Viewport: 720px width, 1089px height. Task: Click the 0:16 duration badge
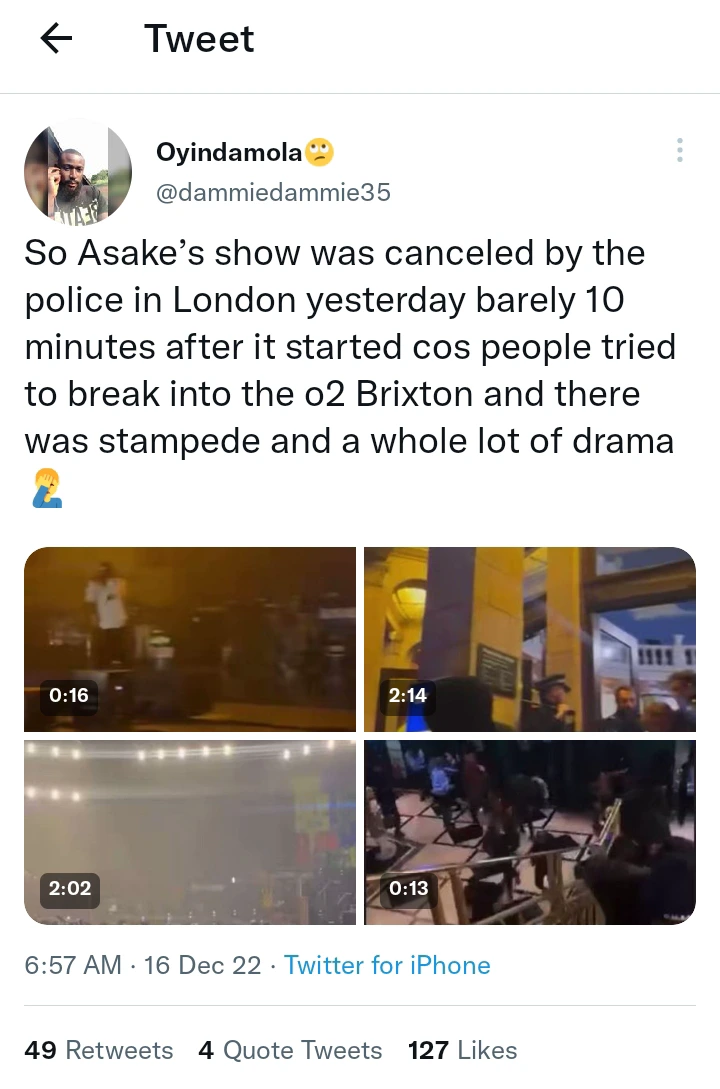[x=69, y=695]
